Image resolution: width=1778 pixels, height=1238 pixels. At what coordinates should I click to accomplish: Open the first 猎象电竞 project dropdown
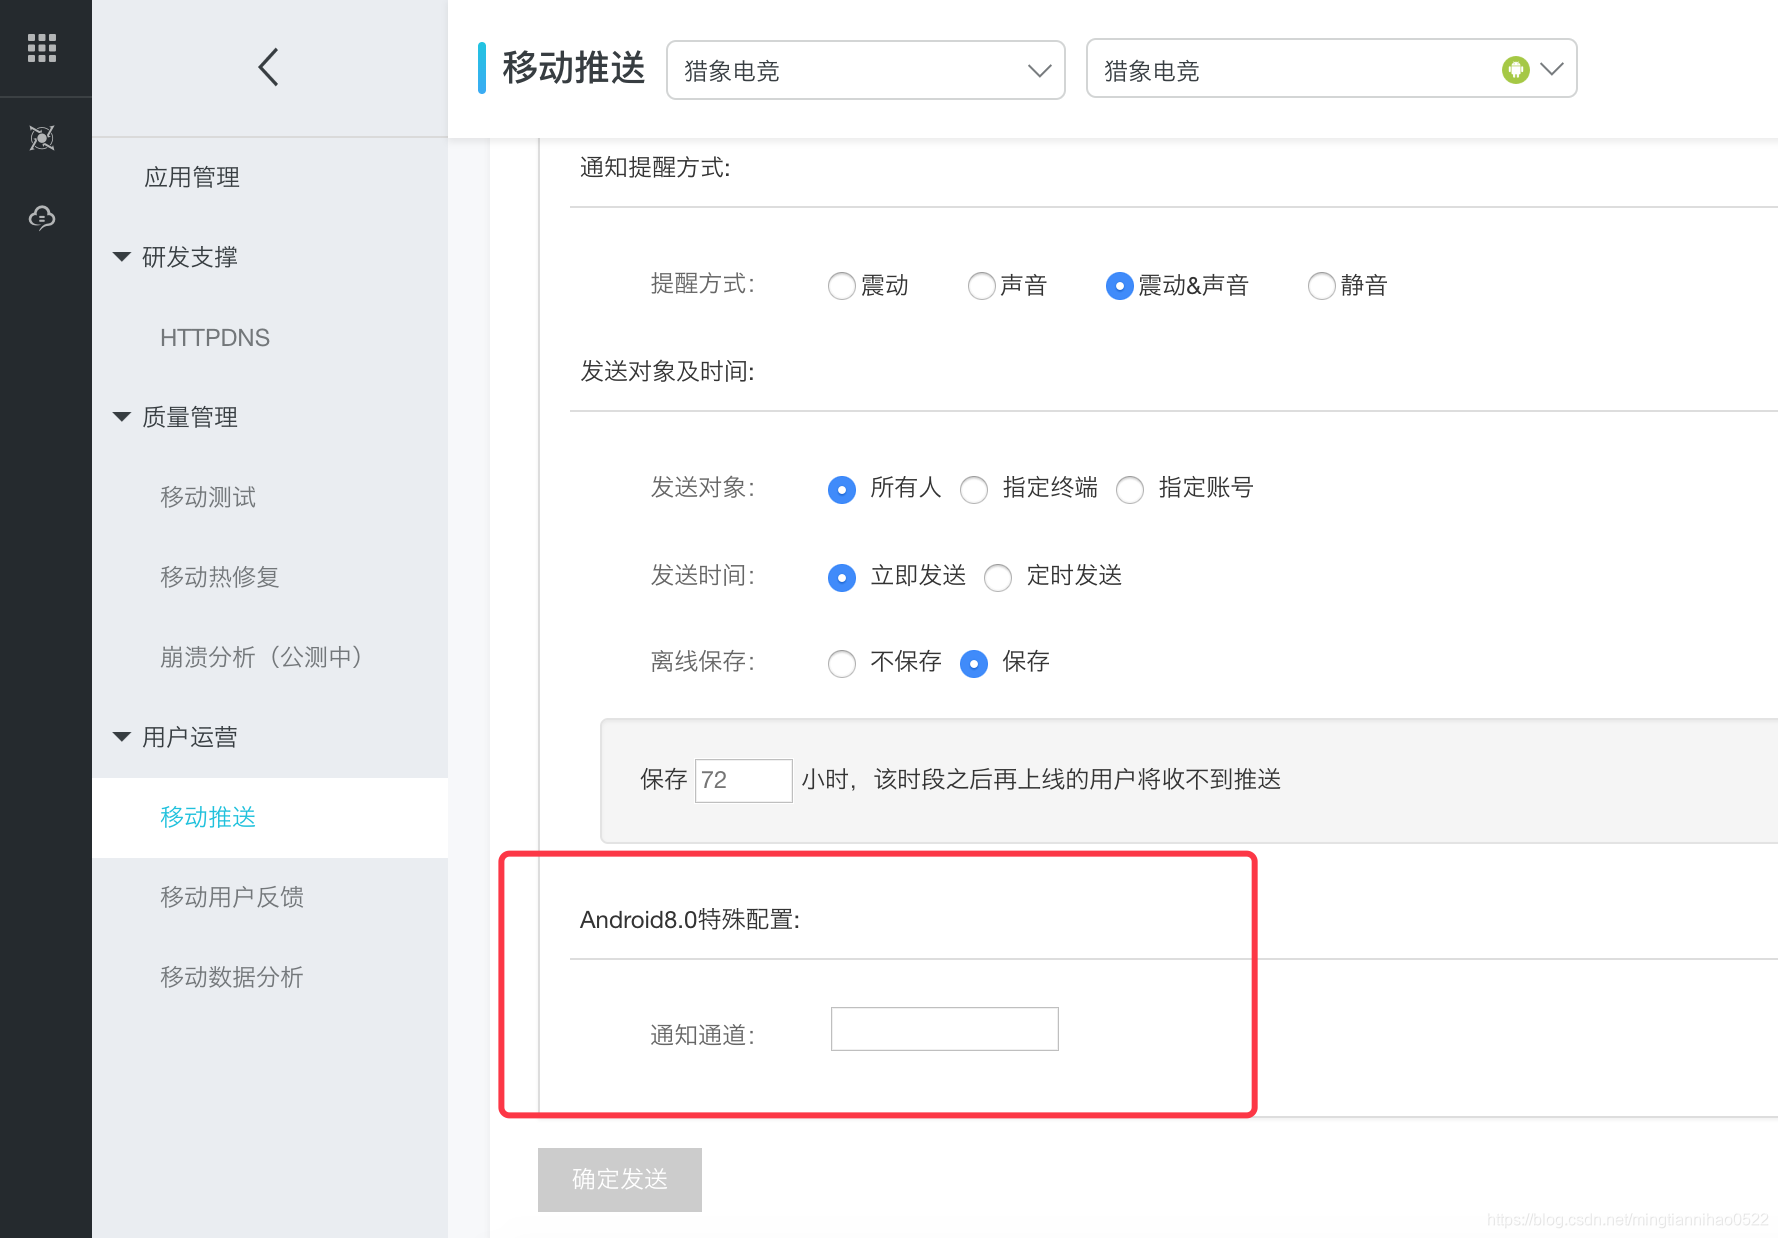click(x=866, y=70)
